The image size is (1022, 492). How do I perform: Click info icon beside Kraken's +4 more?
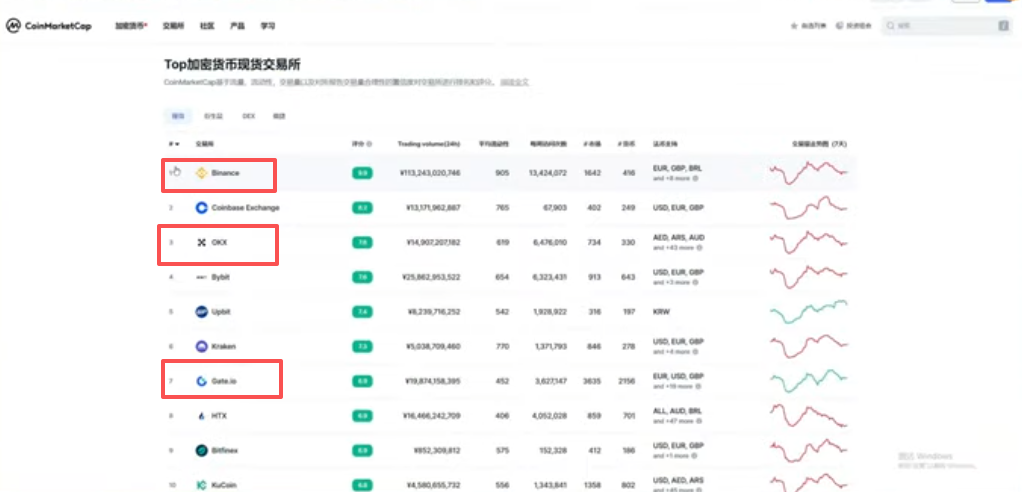click(x=695, y=351)
